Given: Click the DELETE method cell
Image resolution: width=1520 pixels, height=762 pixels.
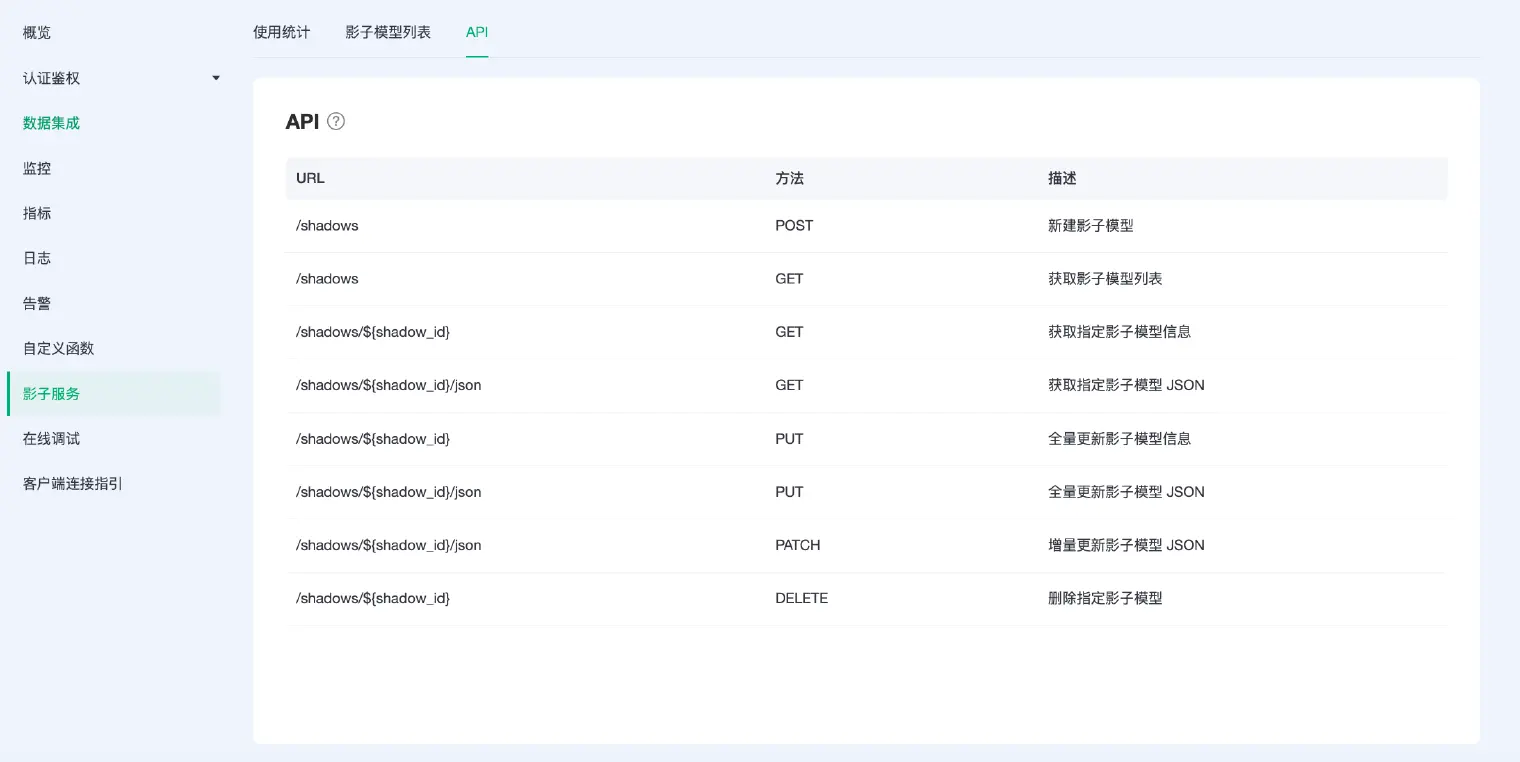Looking at the screenshot, I should pos(801,598).
